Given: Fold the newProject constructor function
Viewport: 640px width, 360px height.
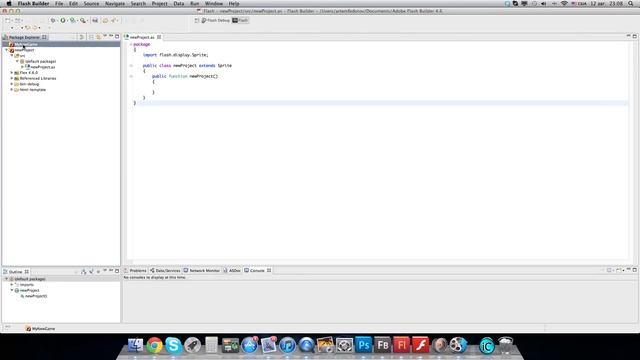Looking at the screenshot, I should [x=131, y=76].
